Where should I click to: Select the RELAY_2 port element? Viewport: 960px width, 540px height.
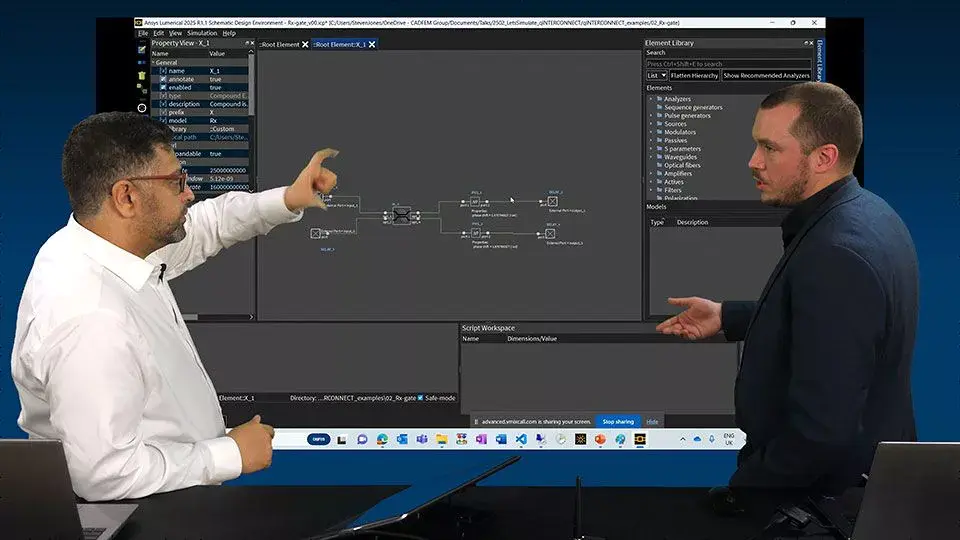click(x=552, y=201)
